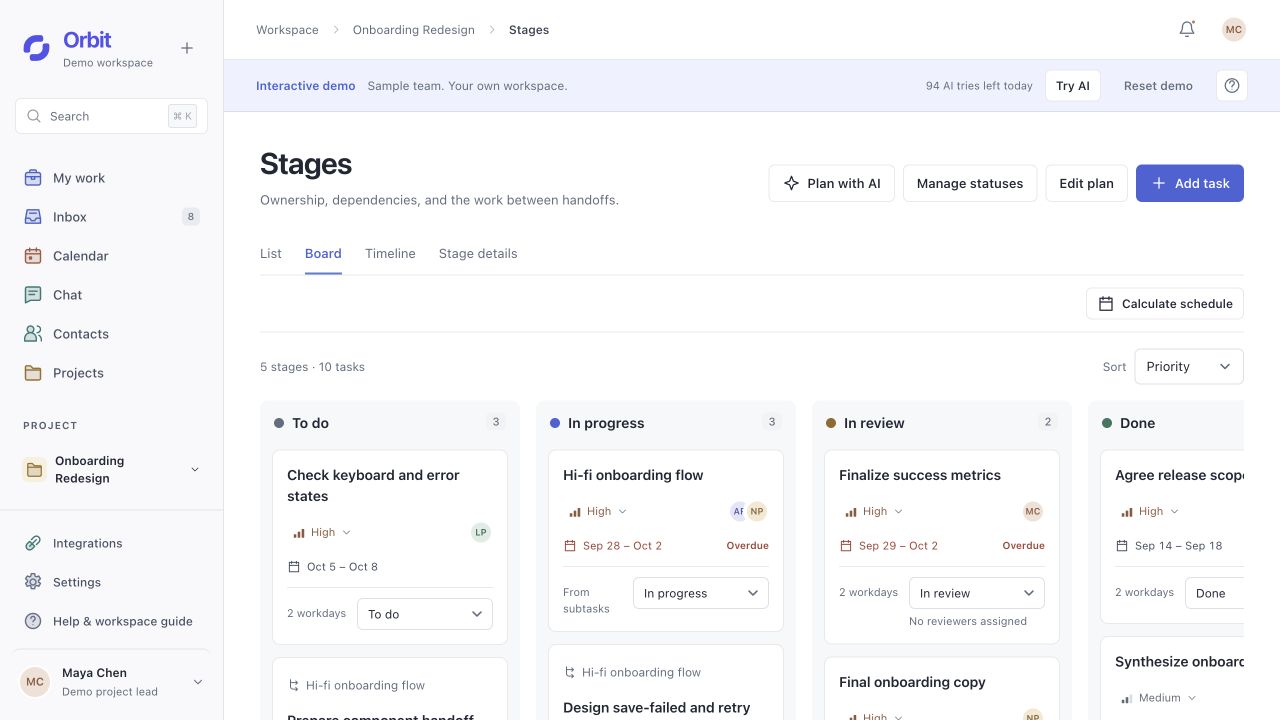Switch to the List tab
The width and height of the screenshot is (1280, 720).
point(271,254)
